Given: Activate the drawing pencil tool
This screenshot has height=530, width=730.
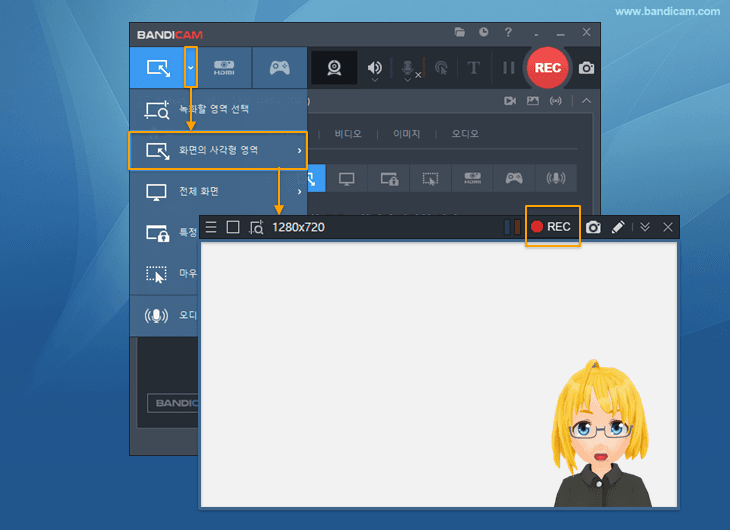Looking at the screenshot, I should pos(618,227).
